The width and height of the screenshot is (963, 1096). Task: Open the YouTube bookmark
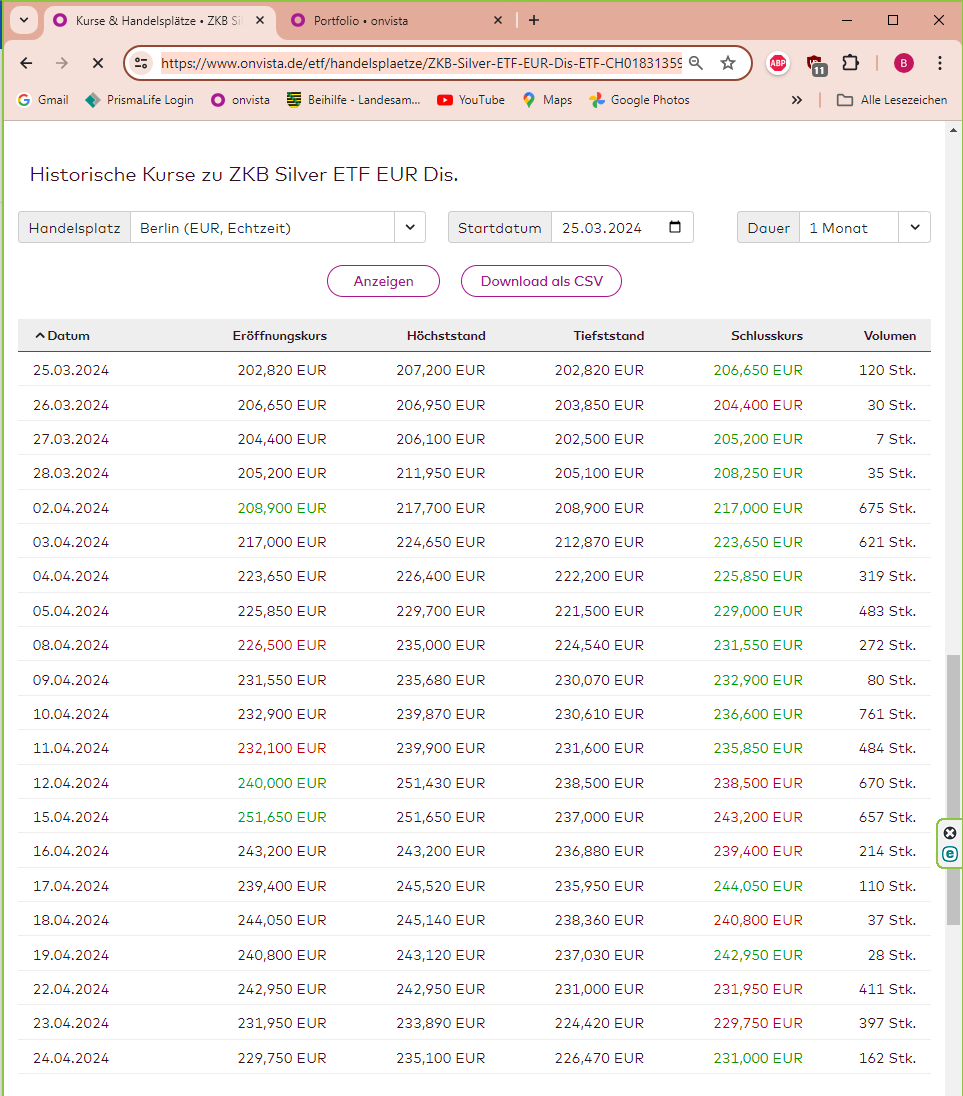pos(471,100)
